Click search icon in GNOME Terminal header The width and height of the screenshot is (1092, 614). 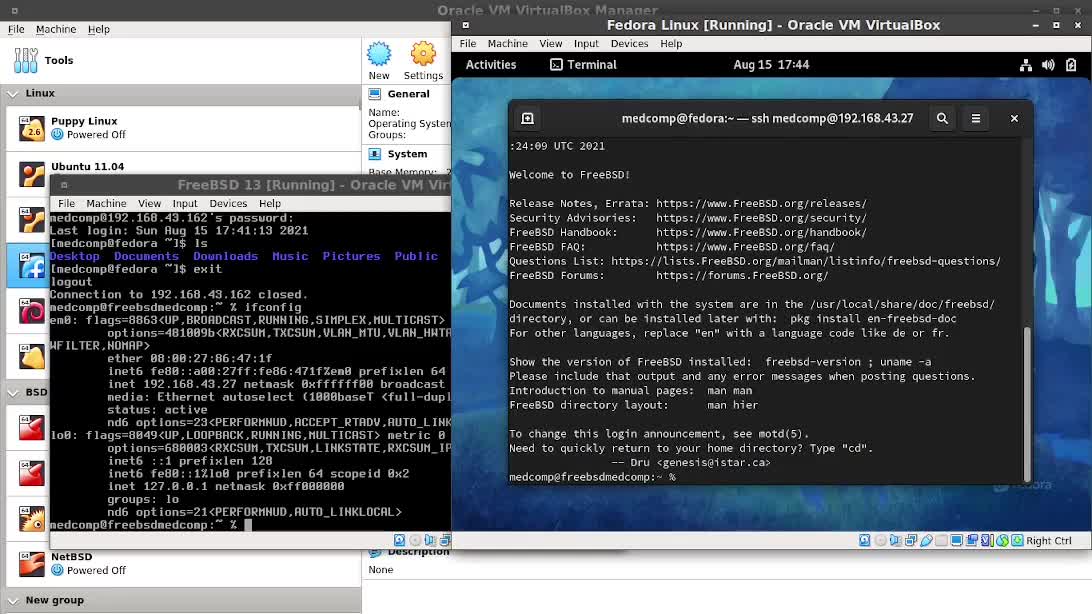point(942,118)
